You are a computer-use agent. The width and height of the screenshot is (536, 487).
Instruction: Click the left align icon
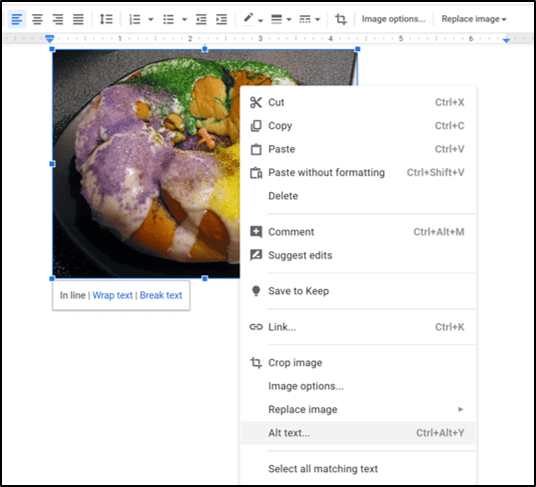(x=17, y=19)
